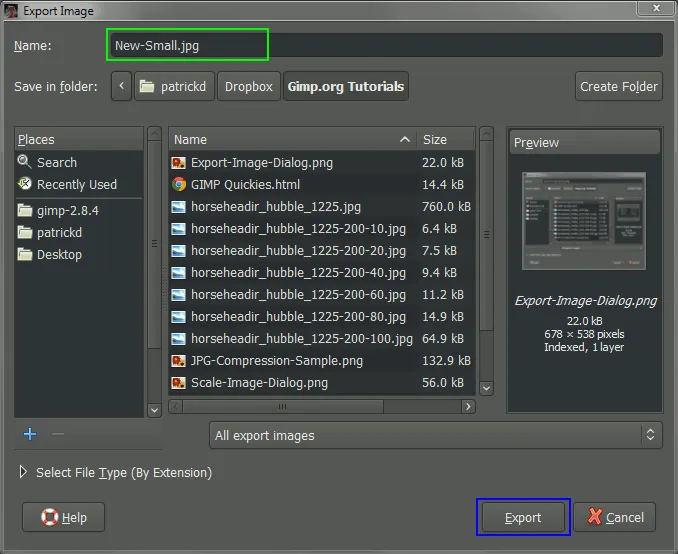Viewport: 678px width, 554px height.
Task: Click the Recently Used clock icon
Action: (x=25, y=184)
